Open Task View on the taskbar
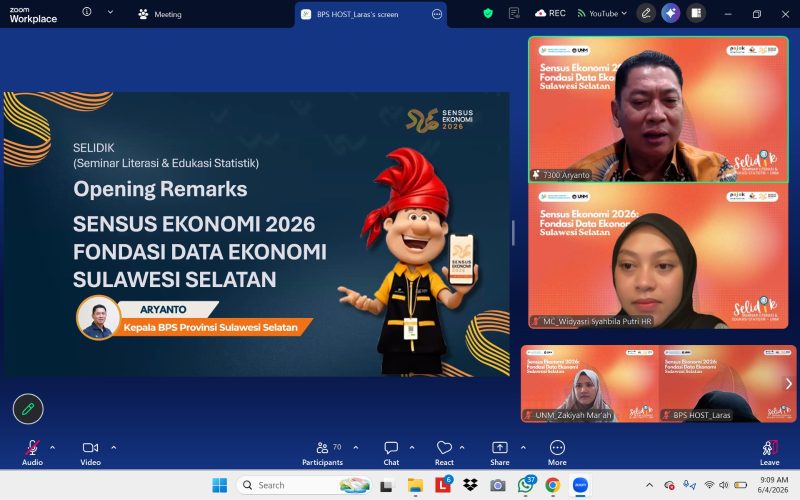800x500 pixels. point(386,485)
